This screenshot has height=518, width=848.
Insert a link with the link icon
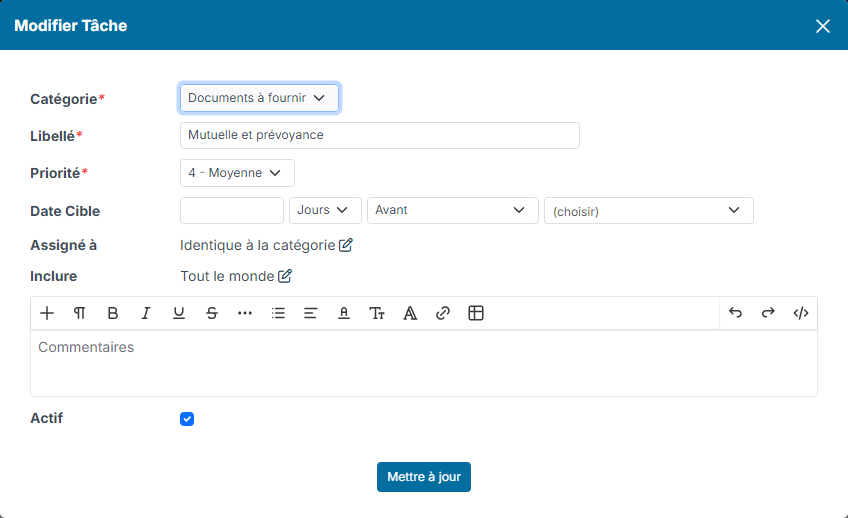click(x=443, y=313)
